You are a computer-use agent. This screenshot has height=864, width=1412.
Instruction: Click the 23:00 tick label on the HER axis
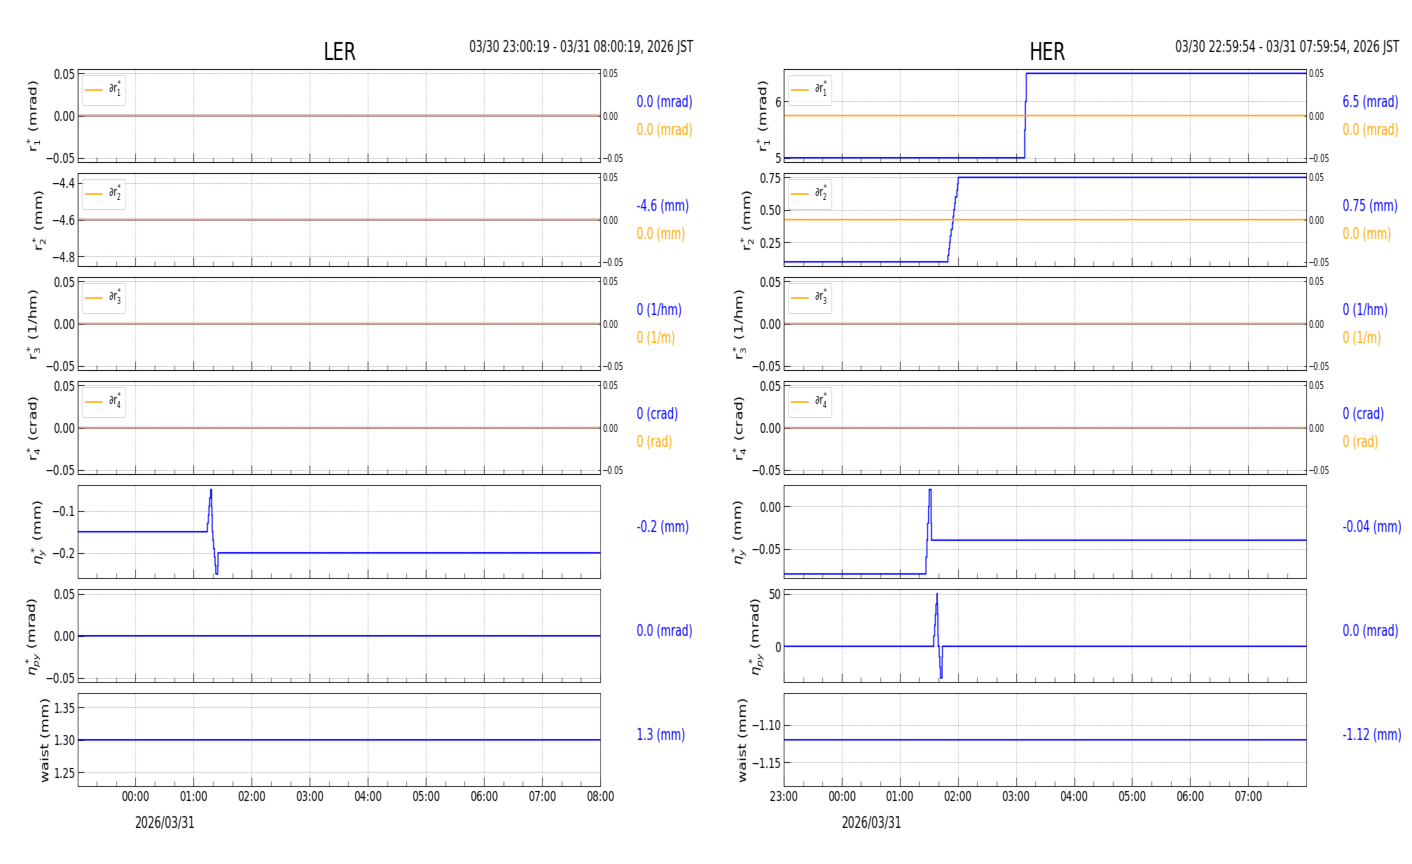[784, 797]
